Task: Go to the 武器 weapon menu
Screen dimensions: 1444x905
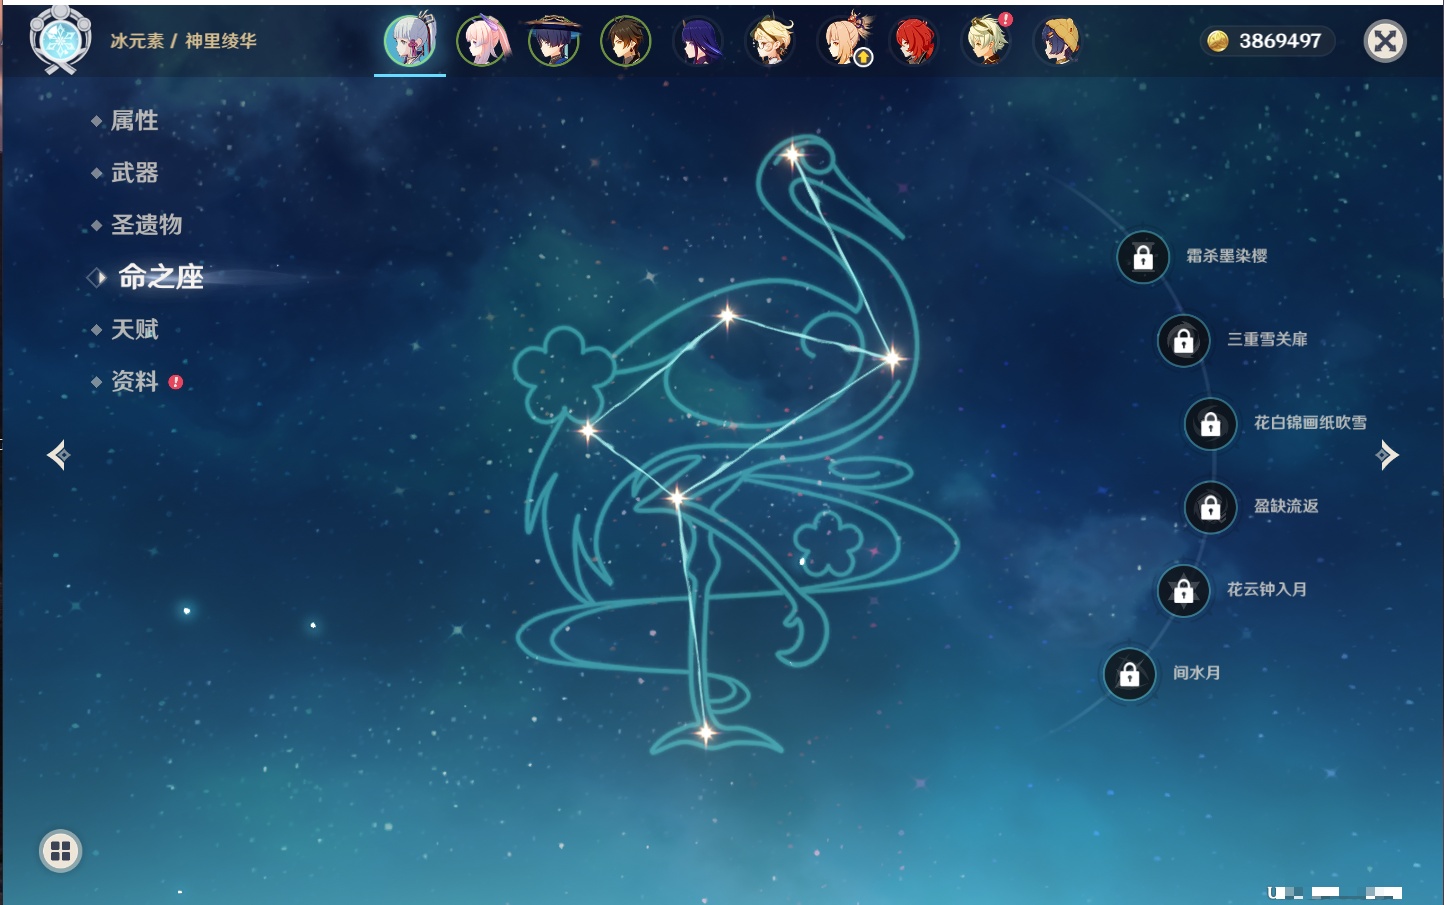Action: tap(134, 173)
